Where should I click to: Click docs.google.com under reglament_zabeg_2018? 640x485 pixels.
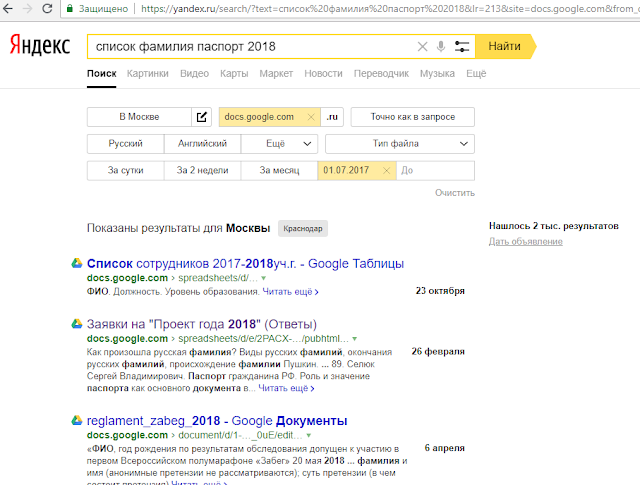tap(127, 435)
